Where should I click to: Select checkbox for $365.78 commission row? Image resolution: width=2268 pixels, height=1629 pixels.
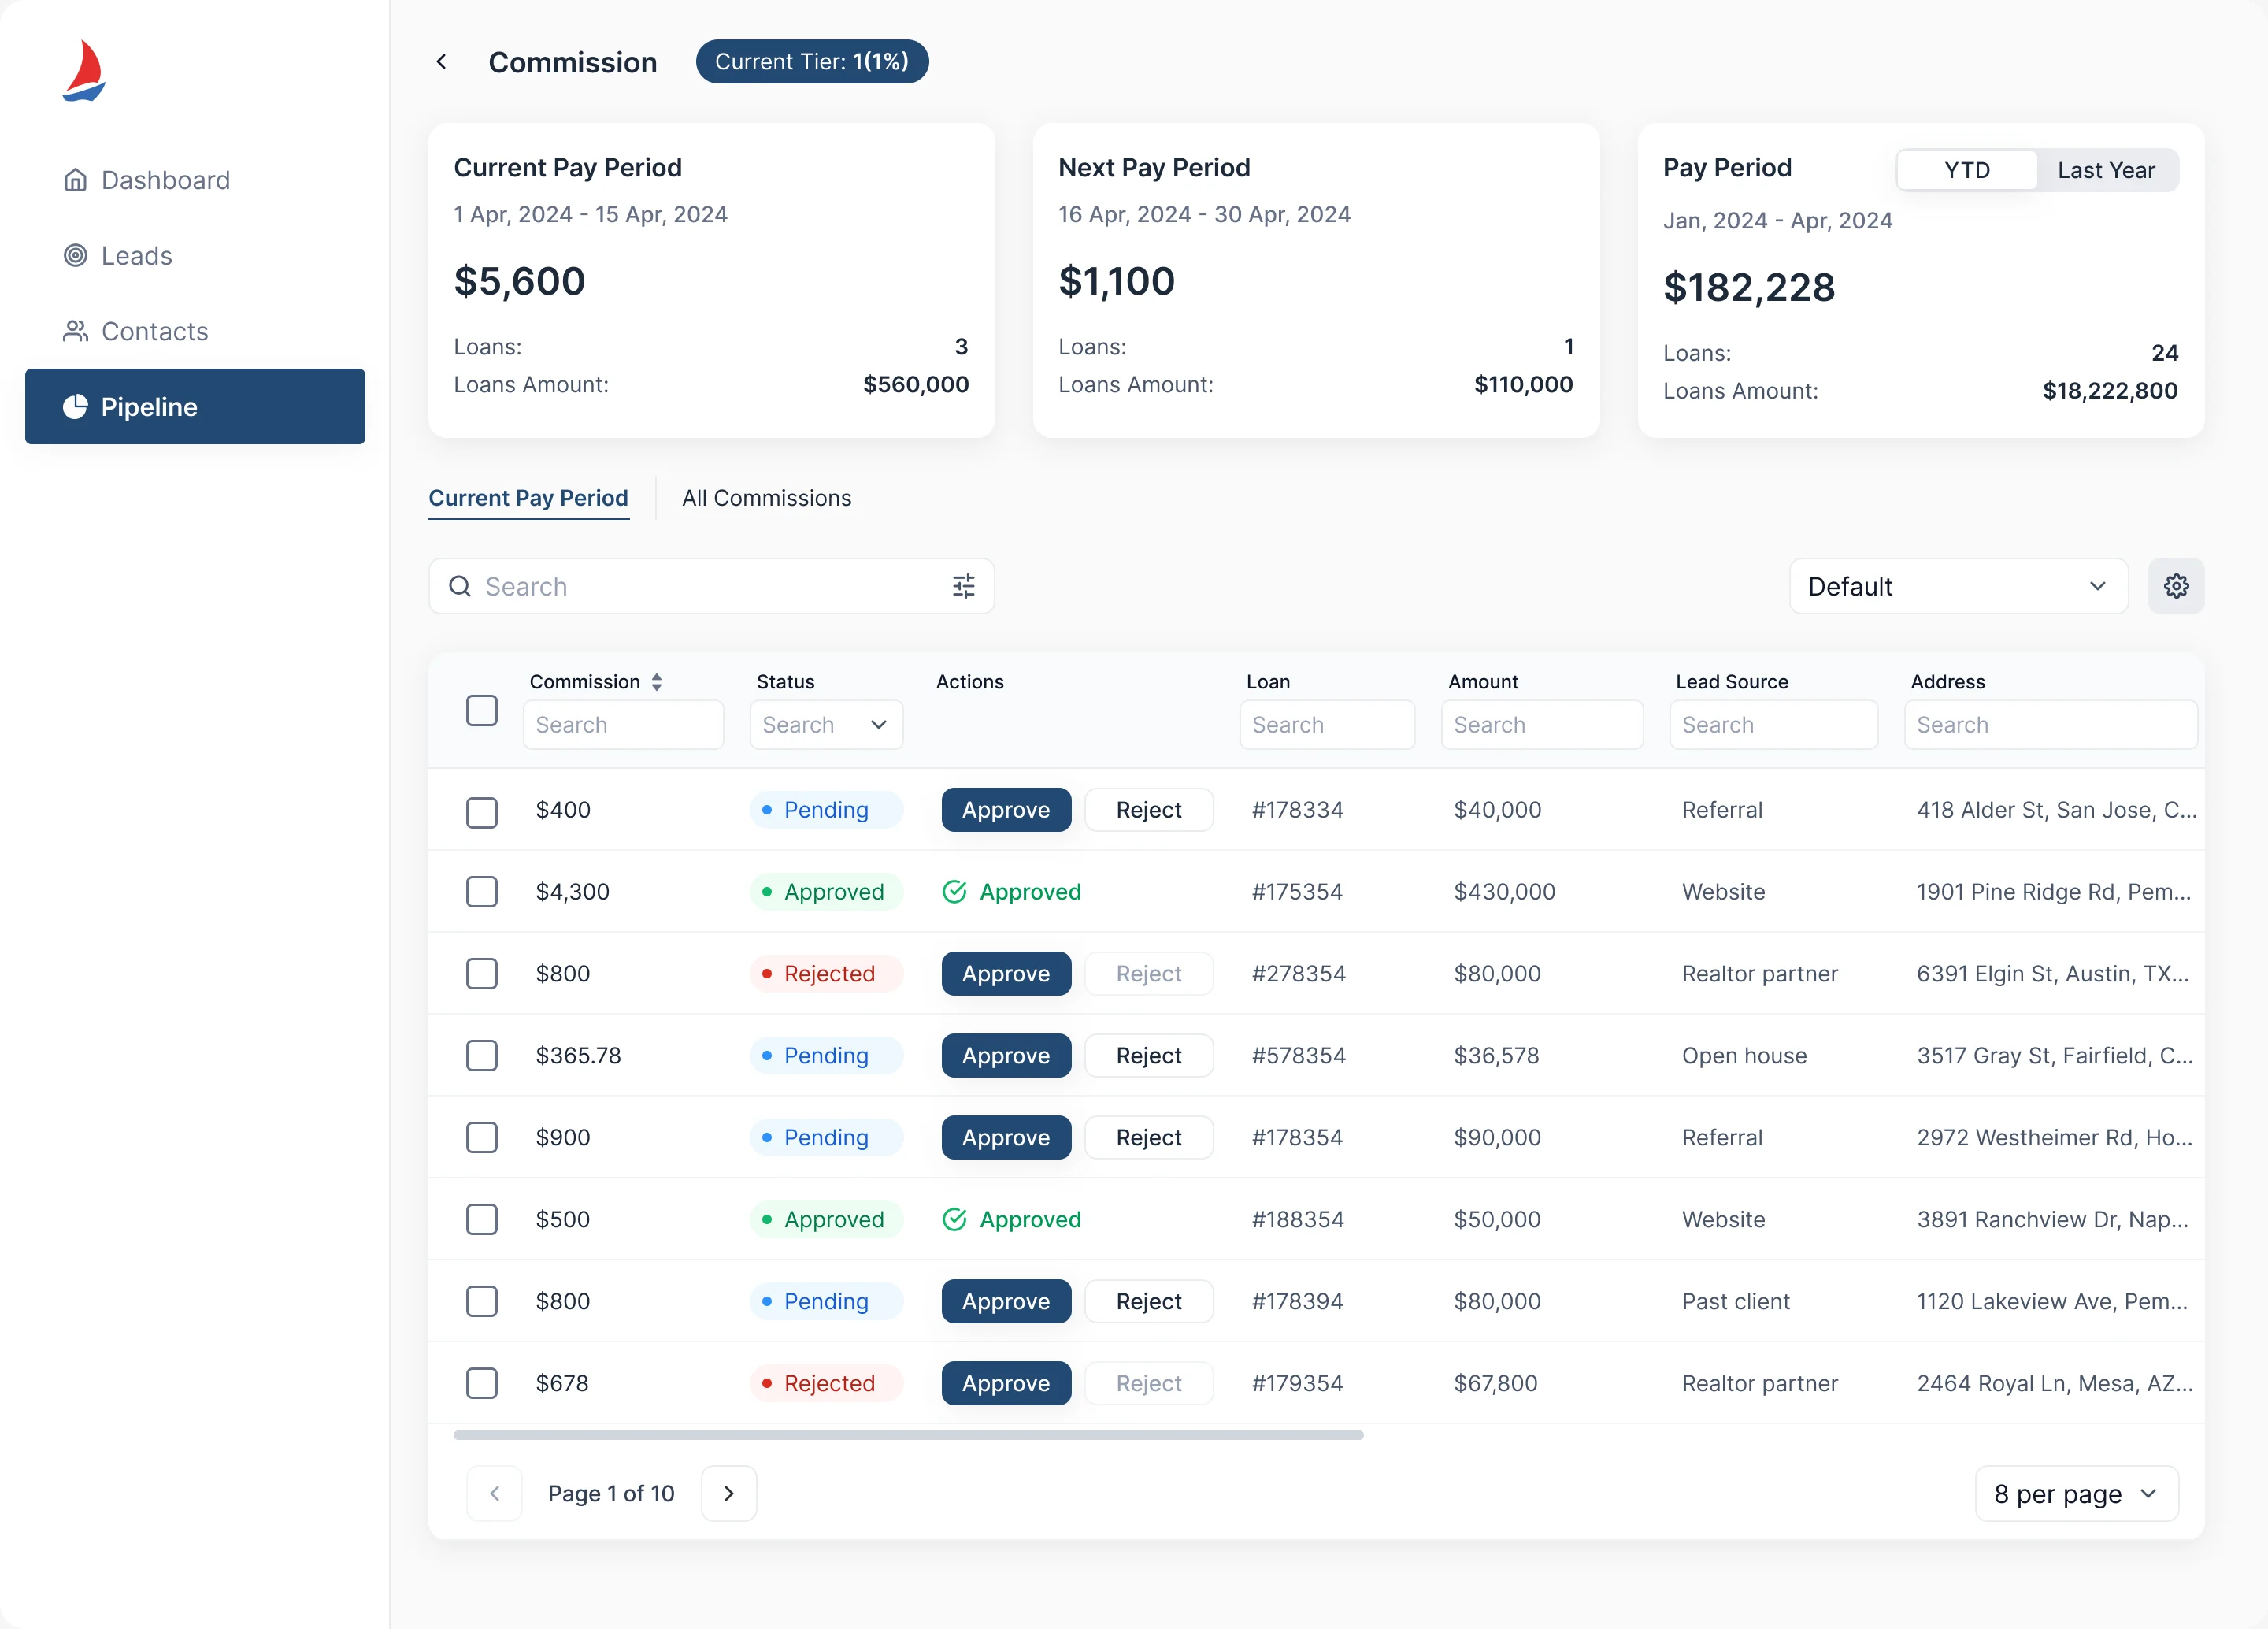tap(482, 1055)
